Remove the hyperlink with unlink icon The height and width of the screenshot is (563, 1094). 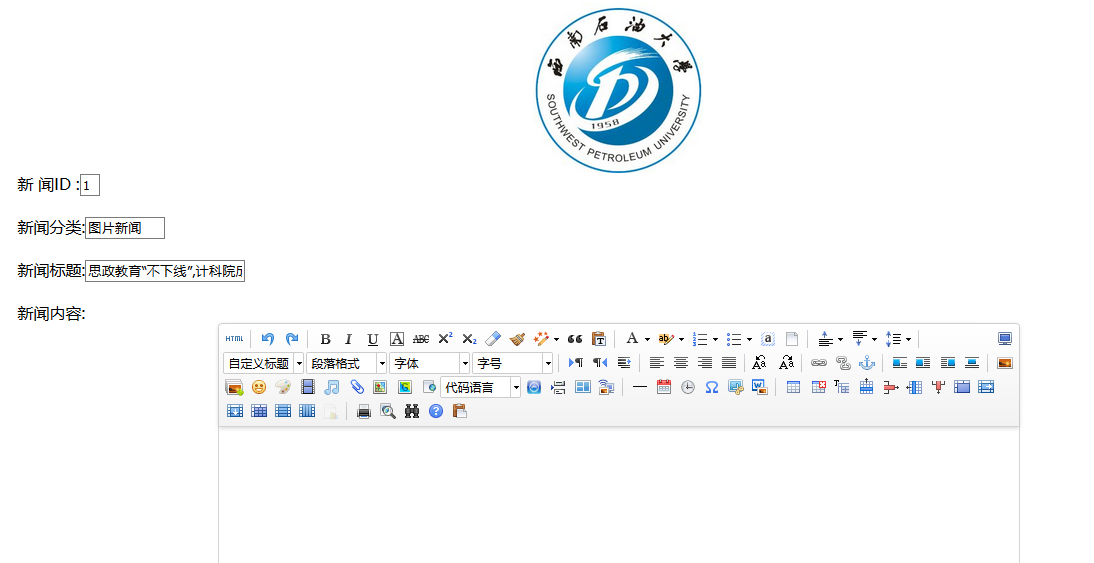click(843, 363)
